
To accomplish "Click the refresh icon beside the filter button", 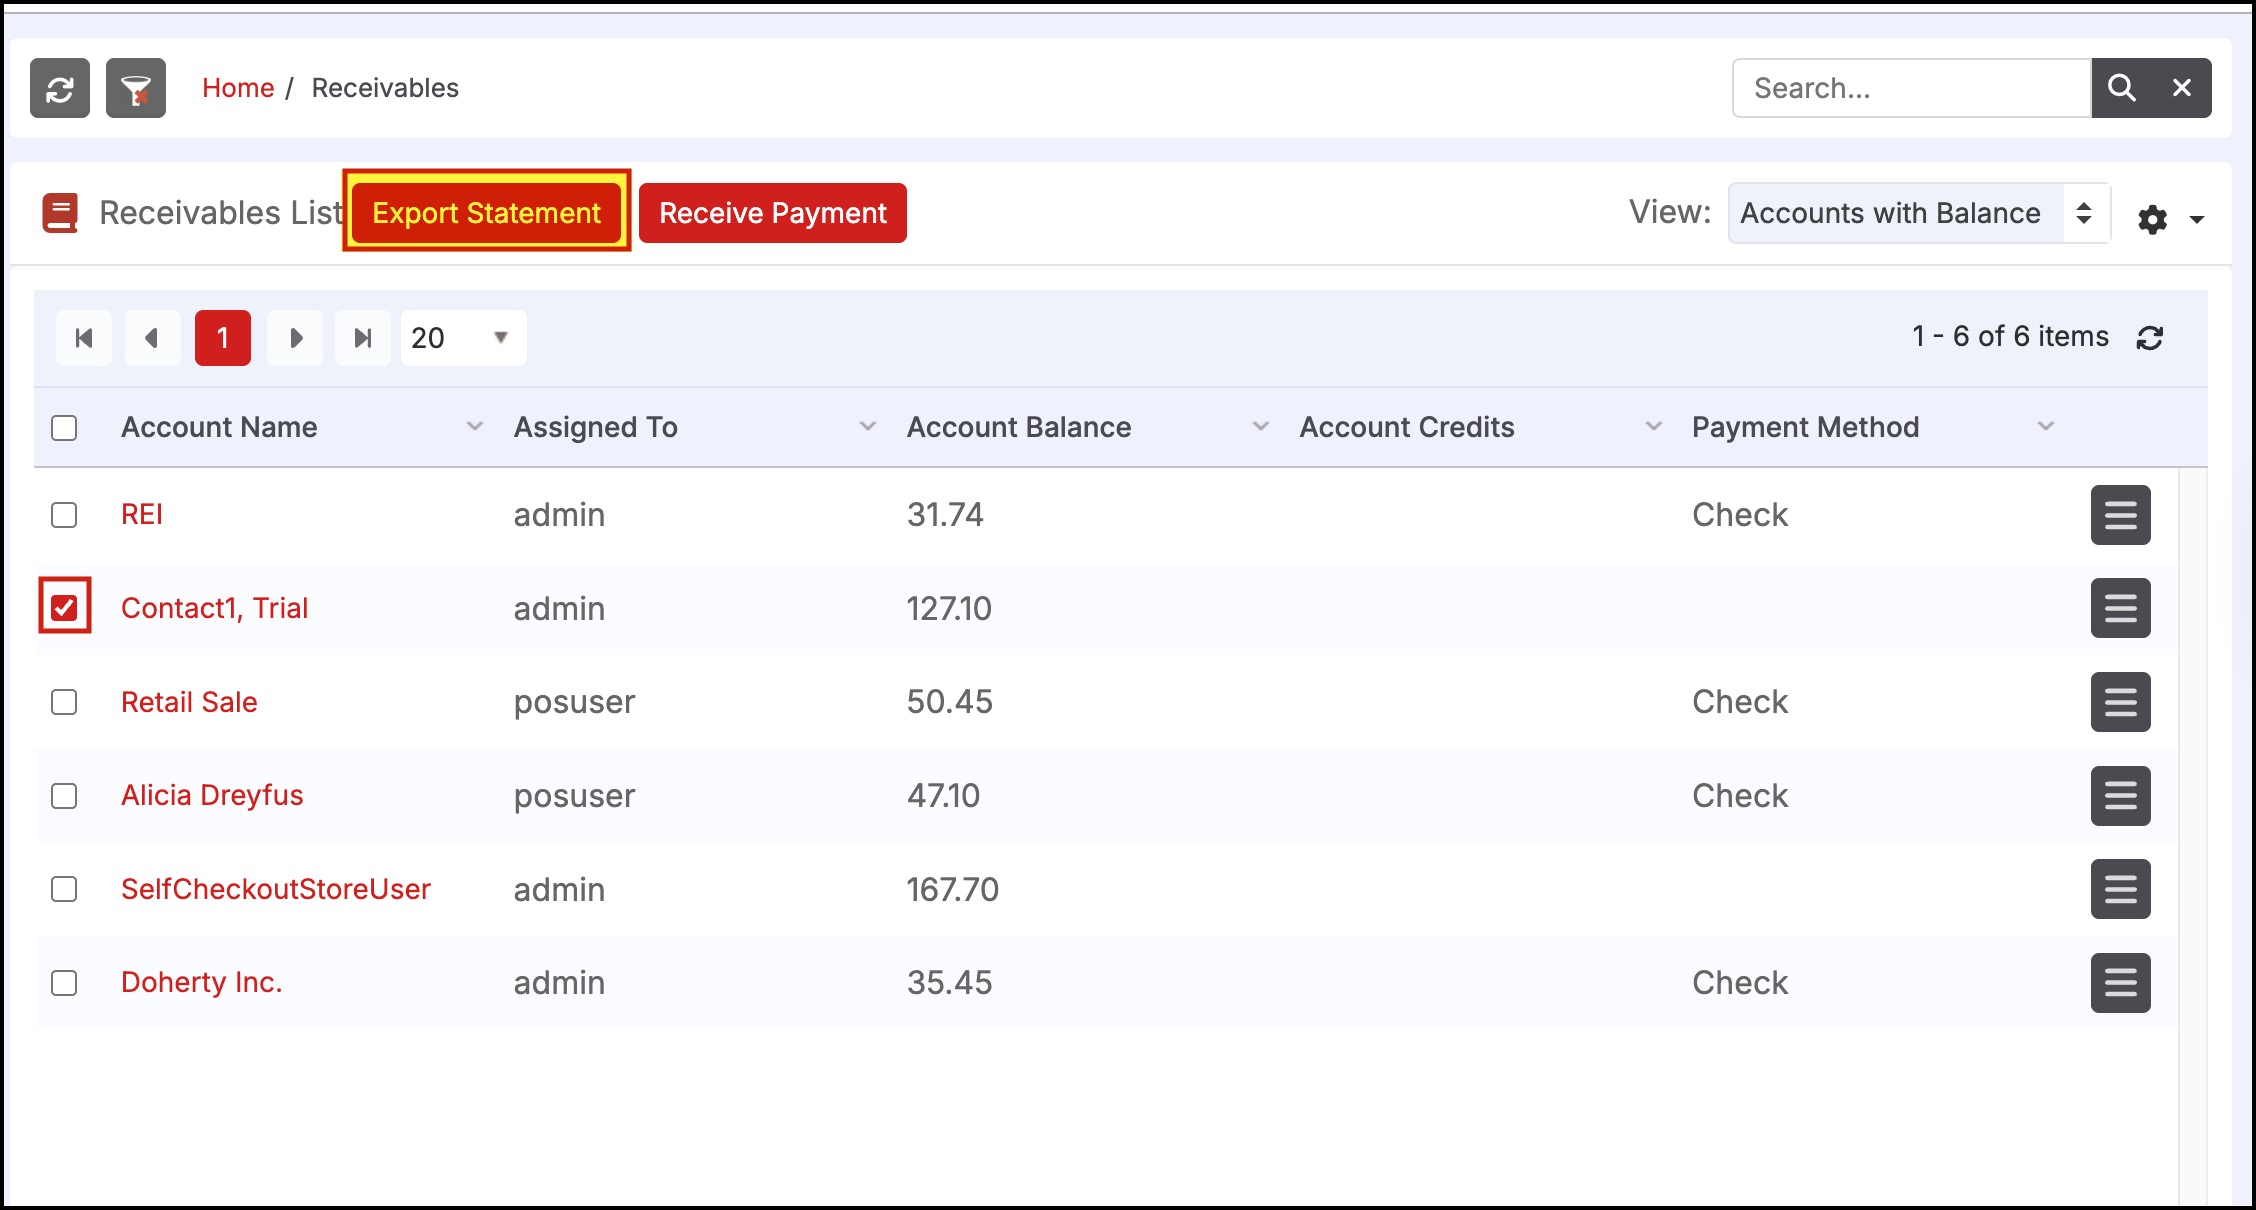I will [x=60, y=88].
